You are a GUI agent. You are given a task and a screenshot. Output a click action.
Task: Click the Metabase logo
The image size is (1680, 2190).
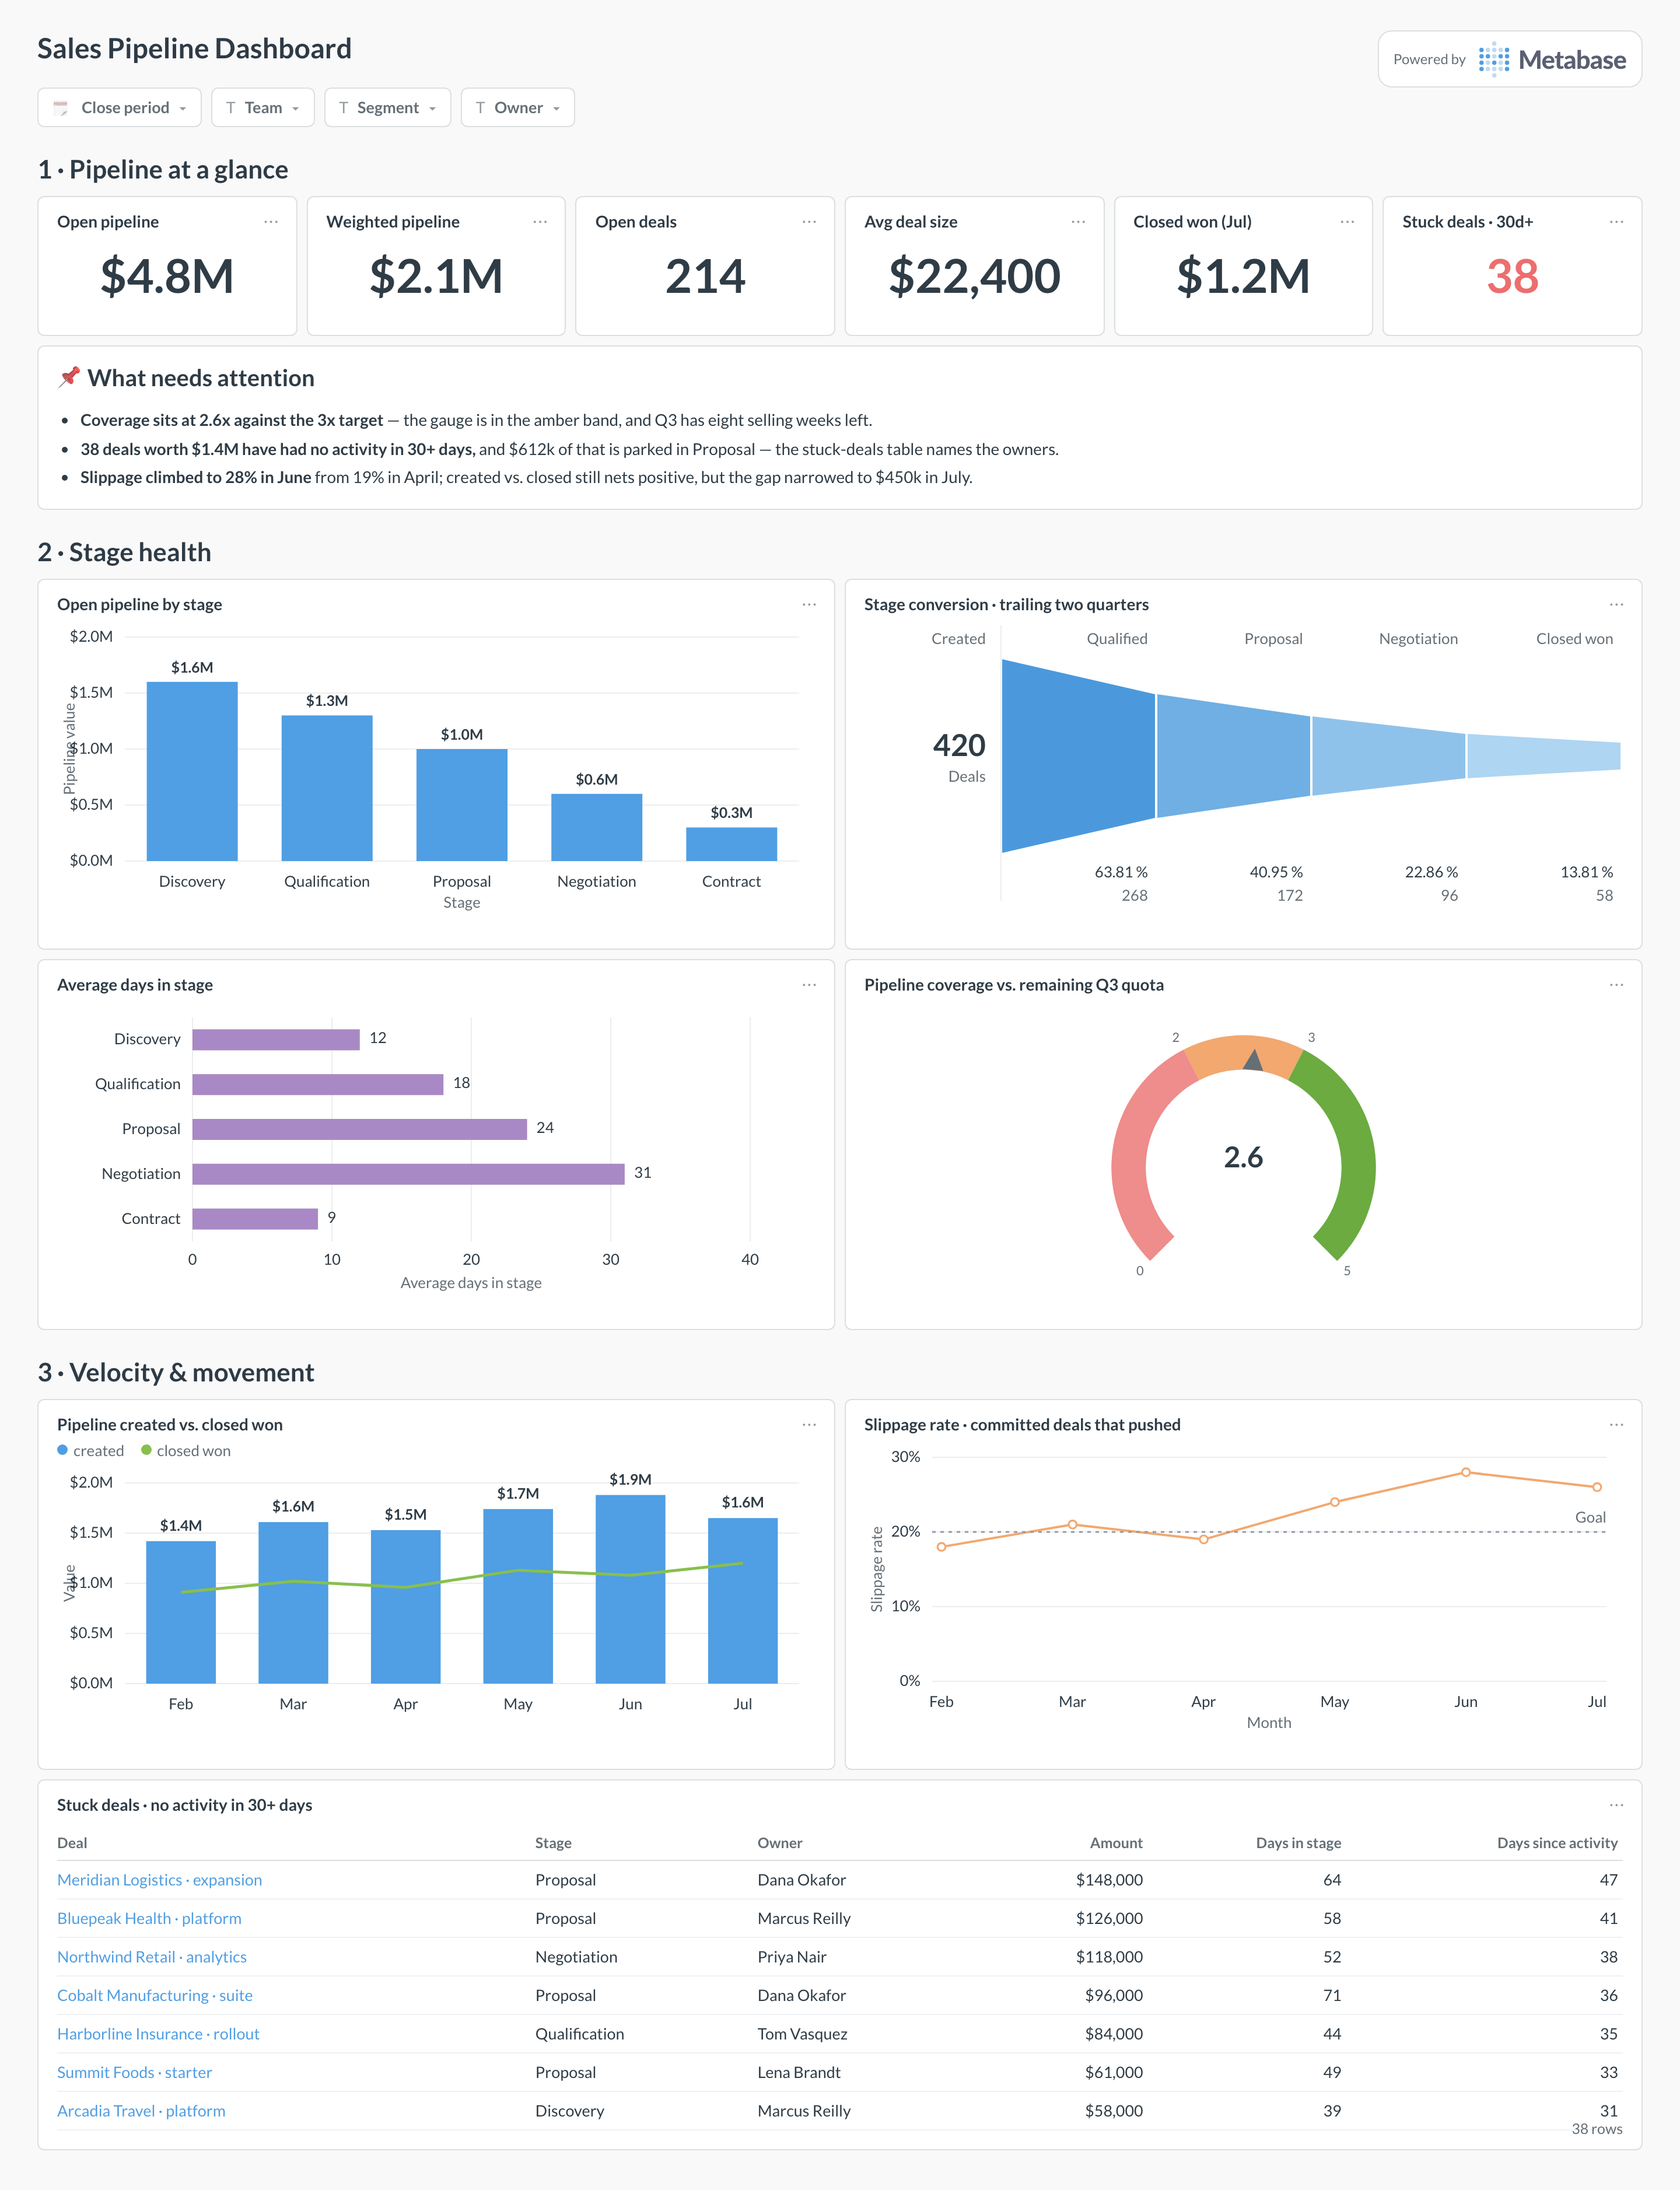(x=1552, y=60)
